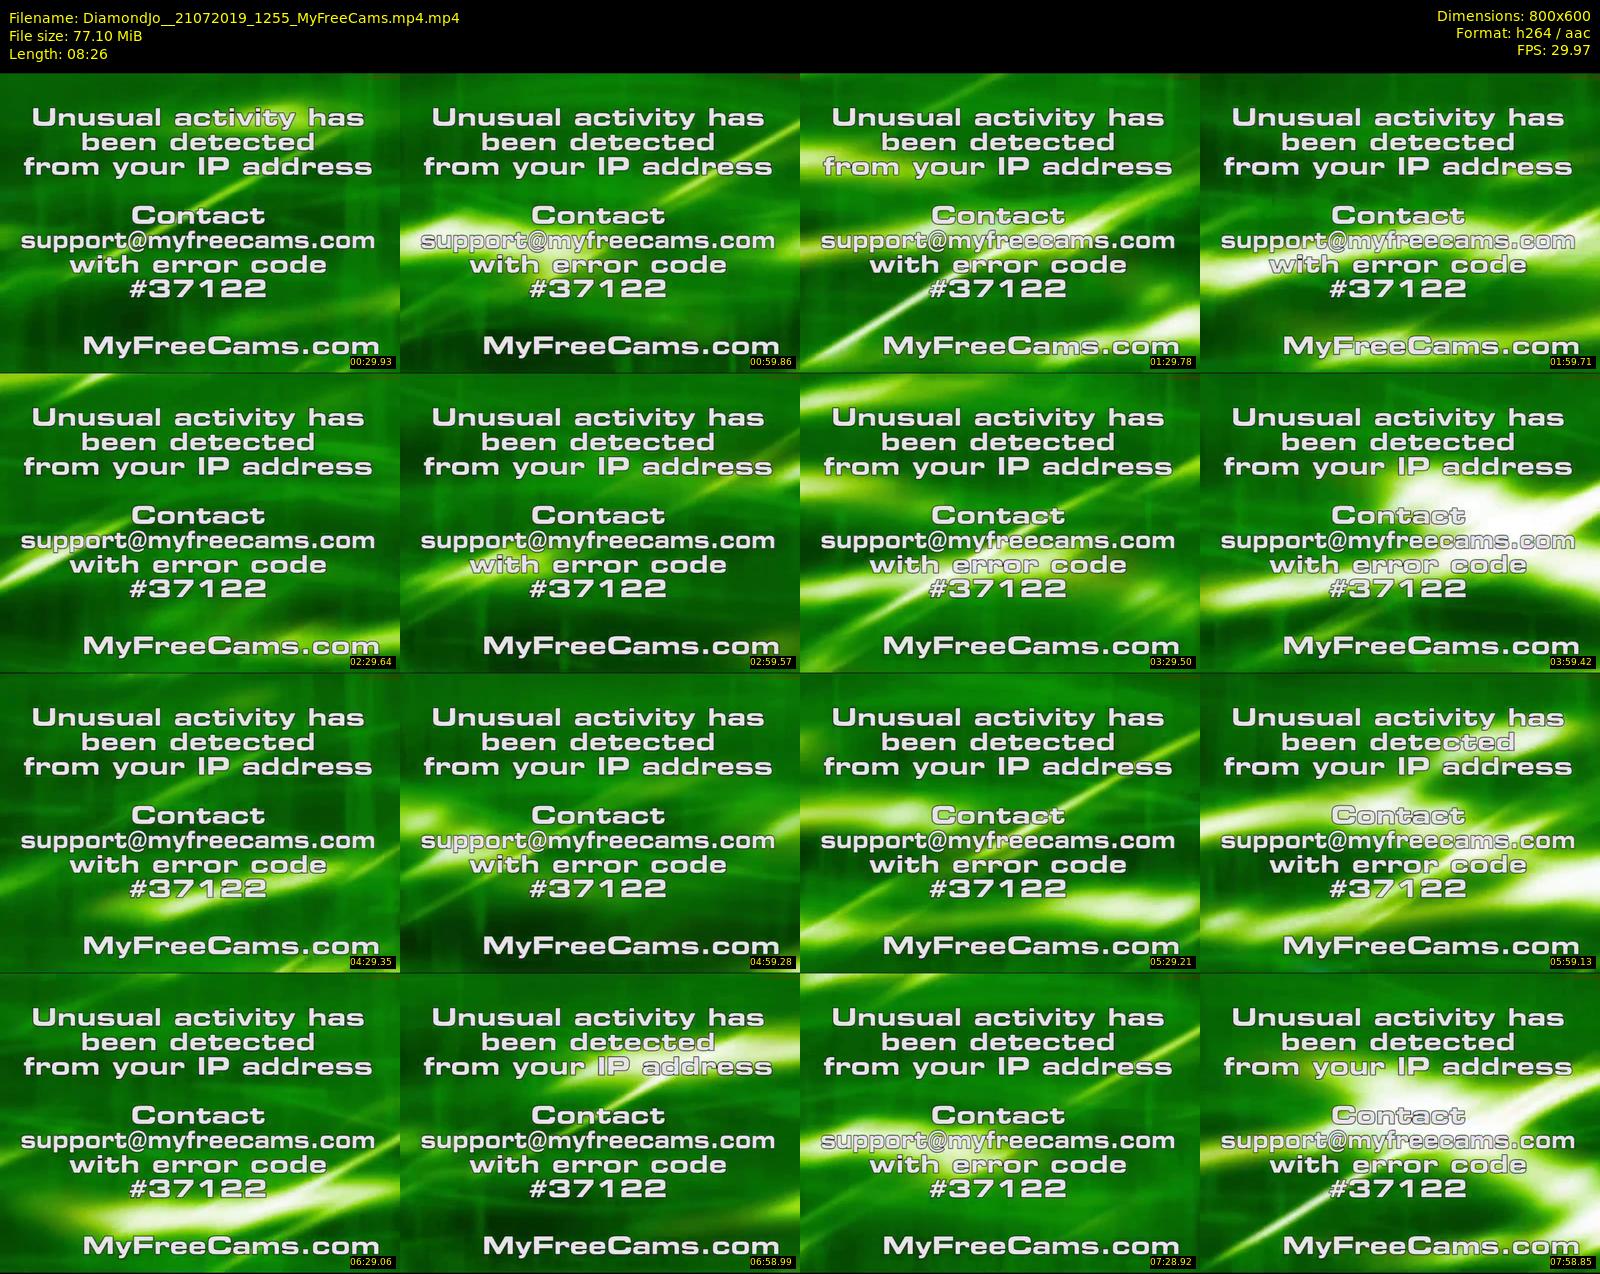The width and height of the screenshot is (1600, 1274).
Task: Open the frame stamped 04:59.28
Action: [x=600, y=822]
